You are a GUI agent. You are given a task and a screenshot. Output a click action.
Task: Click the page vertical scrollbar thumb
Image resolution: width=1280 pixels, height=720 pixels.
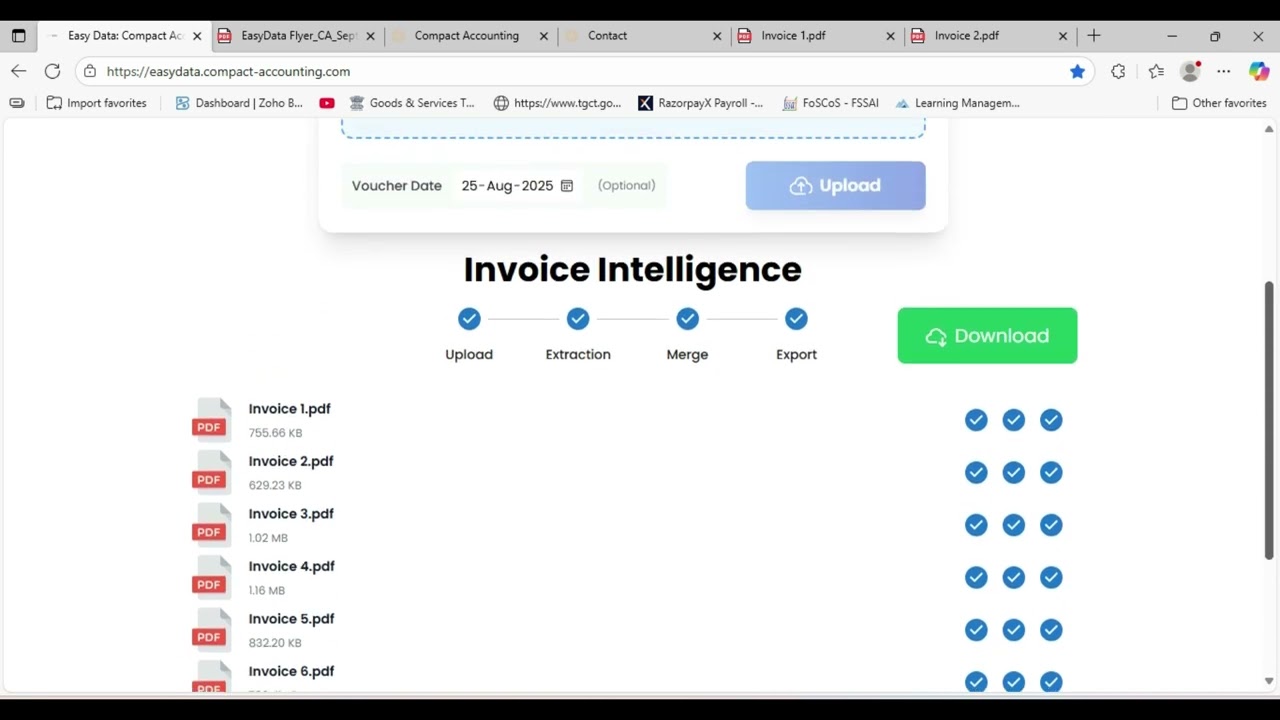1269,420
